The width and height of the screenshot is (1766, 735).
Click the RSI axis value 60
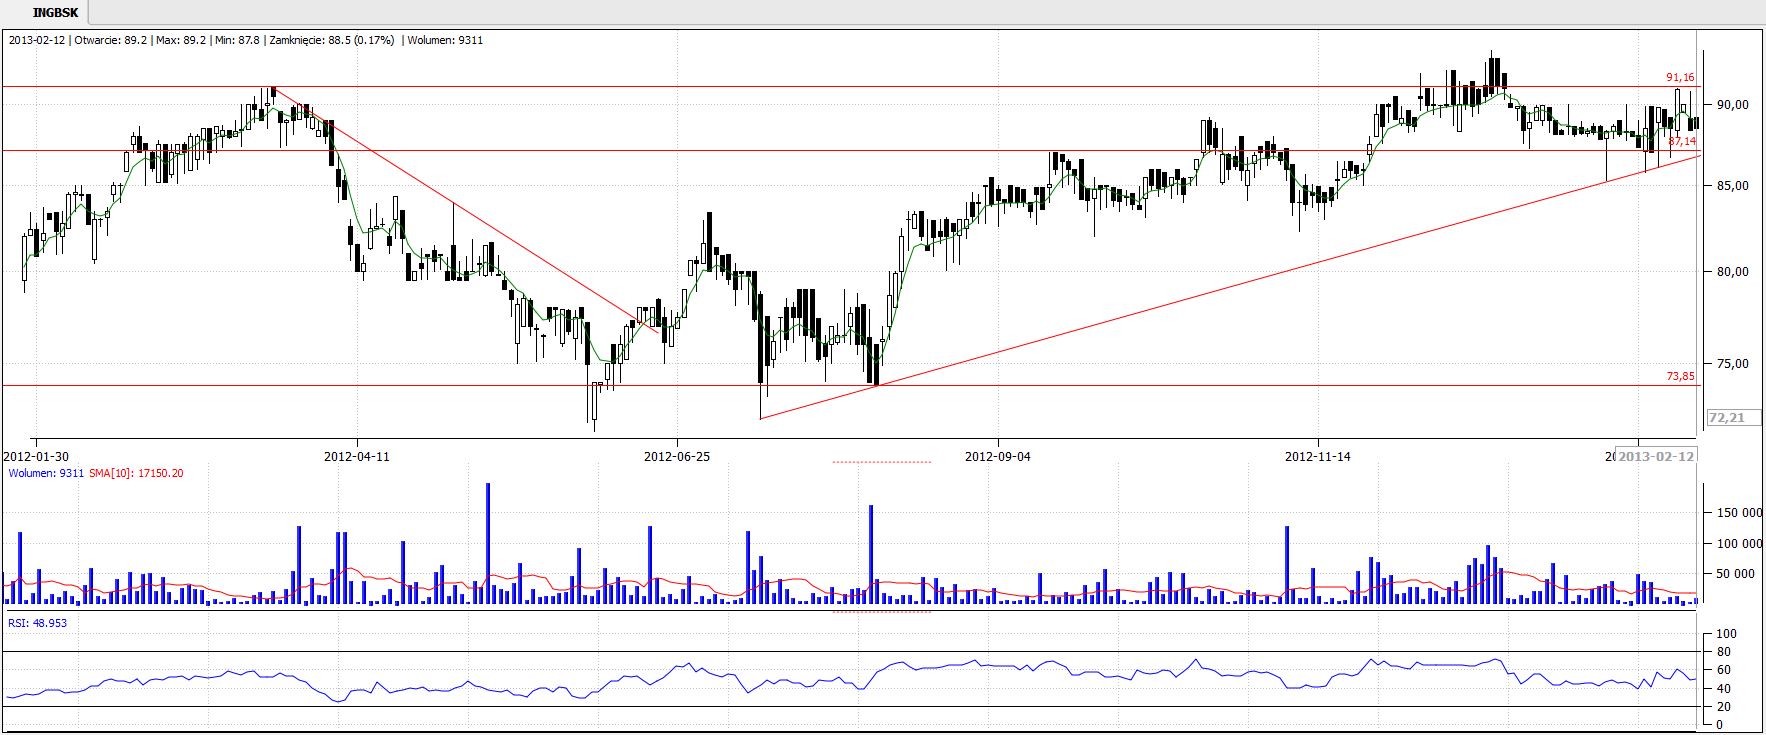pyautogui.click(x=1723, y=670)
